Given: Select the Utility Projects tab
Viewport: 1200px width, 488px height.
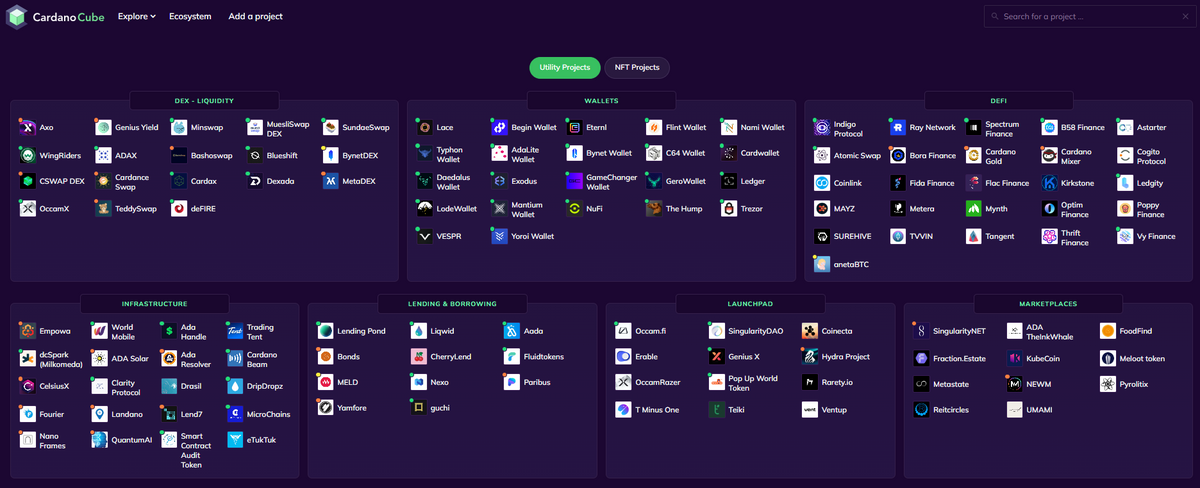Looking at the screenshot, I should pos(565,67).
